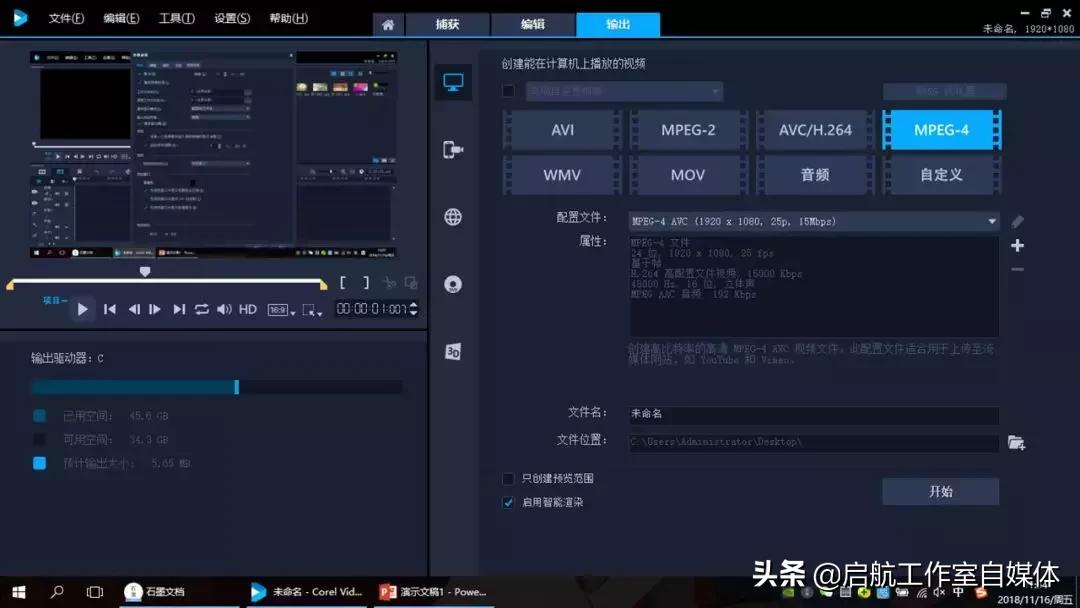The width and height of the screenshot is (1080, 608).
Task: Select the computer output icon in sidebar
Action: click(452, 82)
